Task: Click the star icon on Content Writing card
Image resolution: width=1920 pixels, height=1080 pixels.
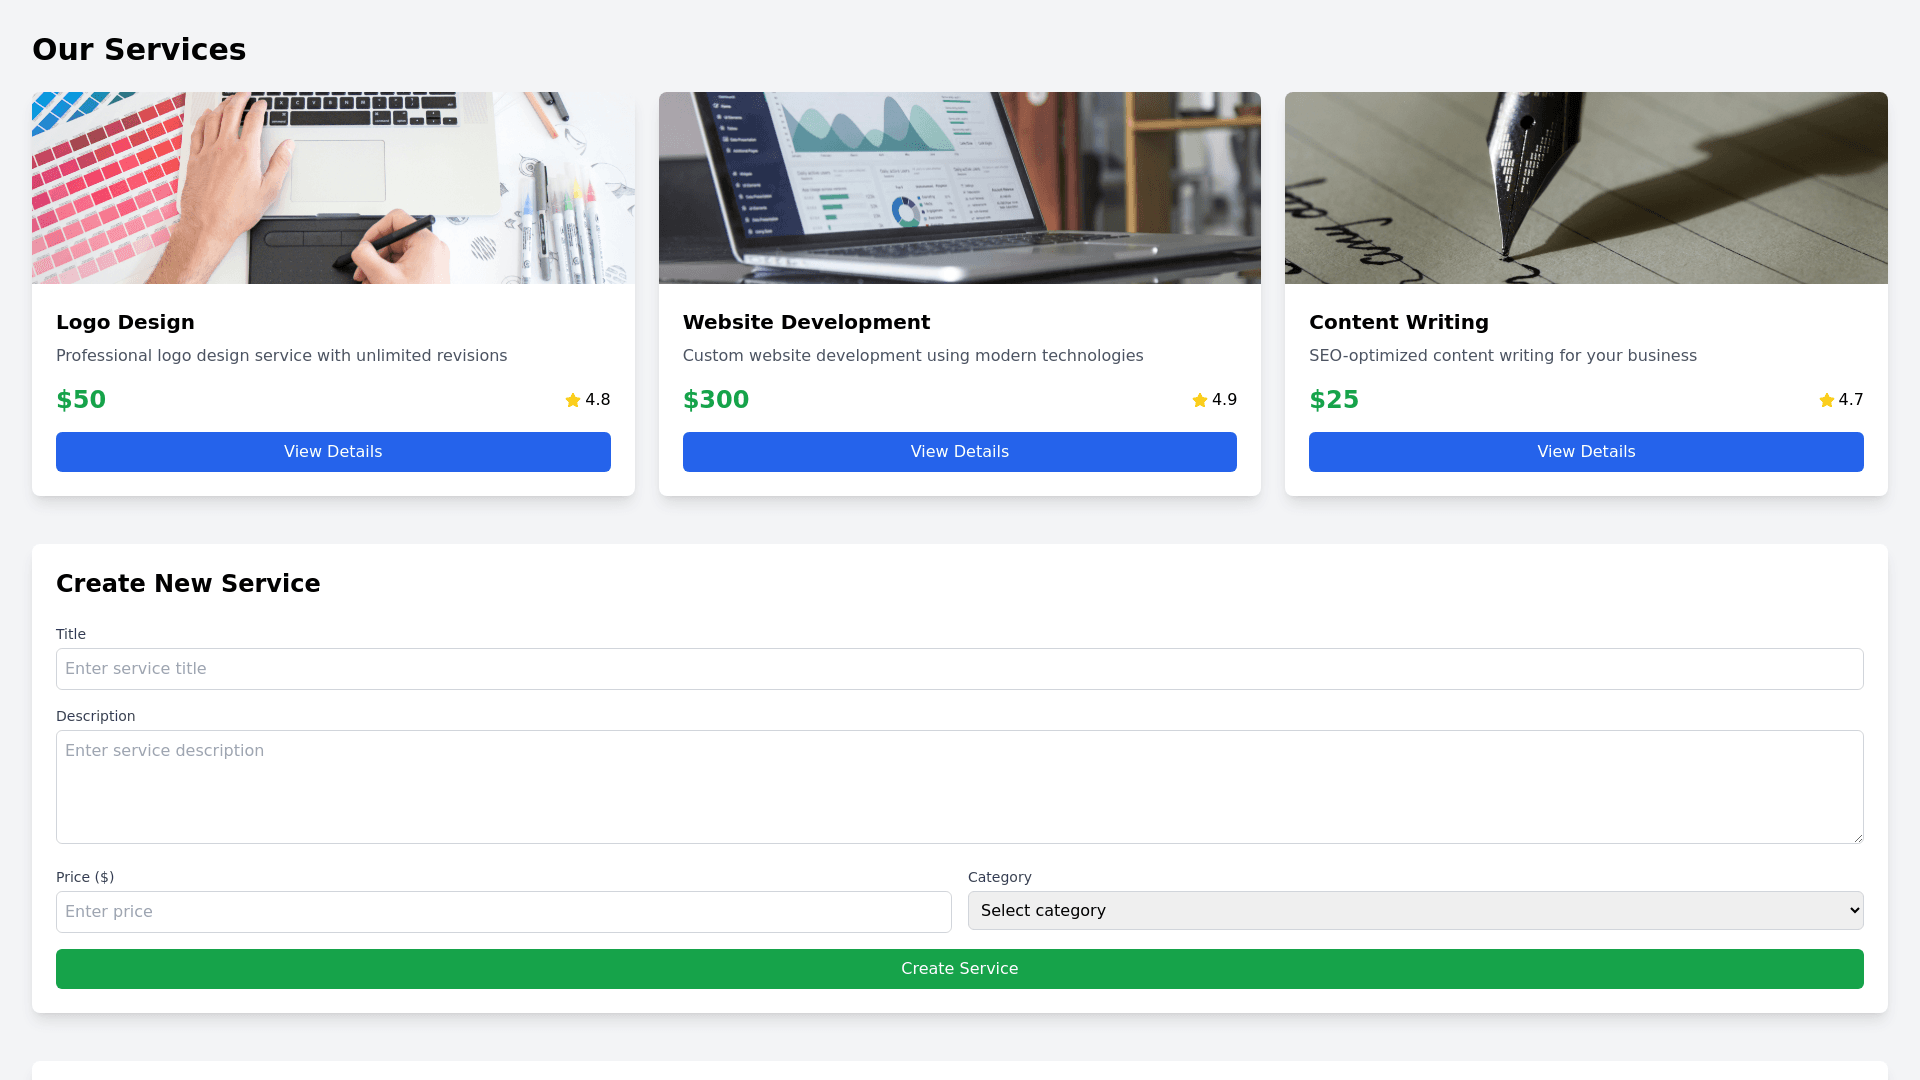Action: 1826,400
